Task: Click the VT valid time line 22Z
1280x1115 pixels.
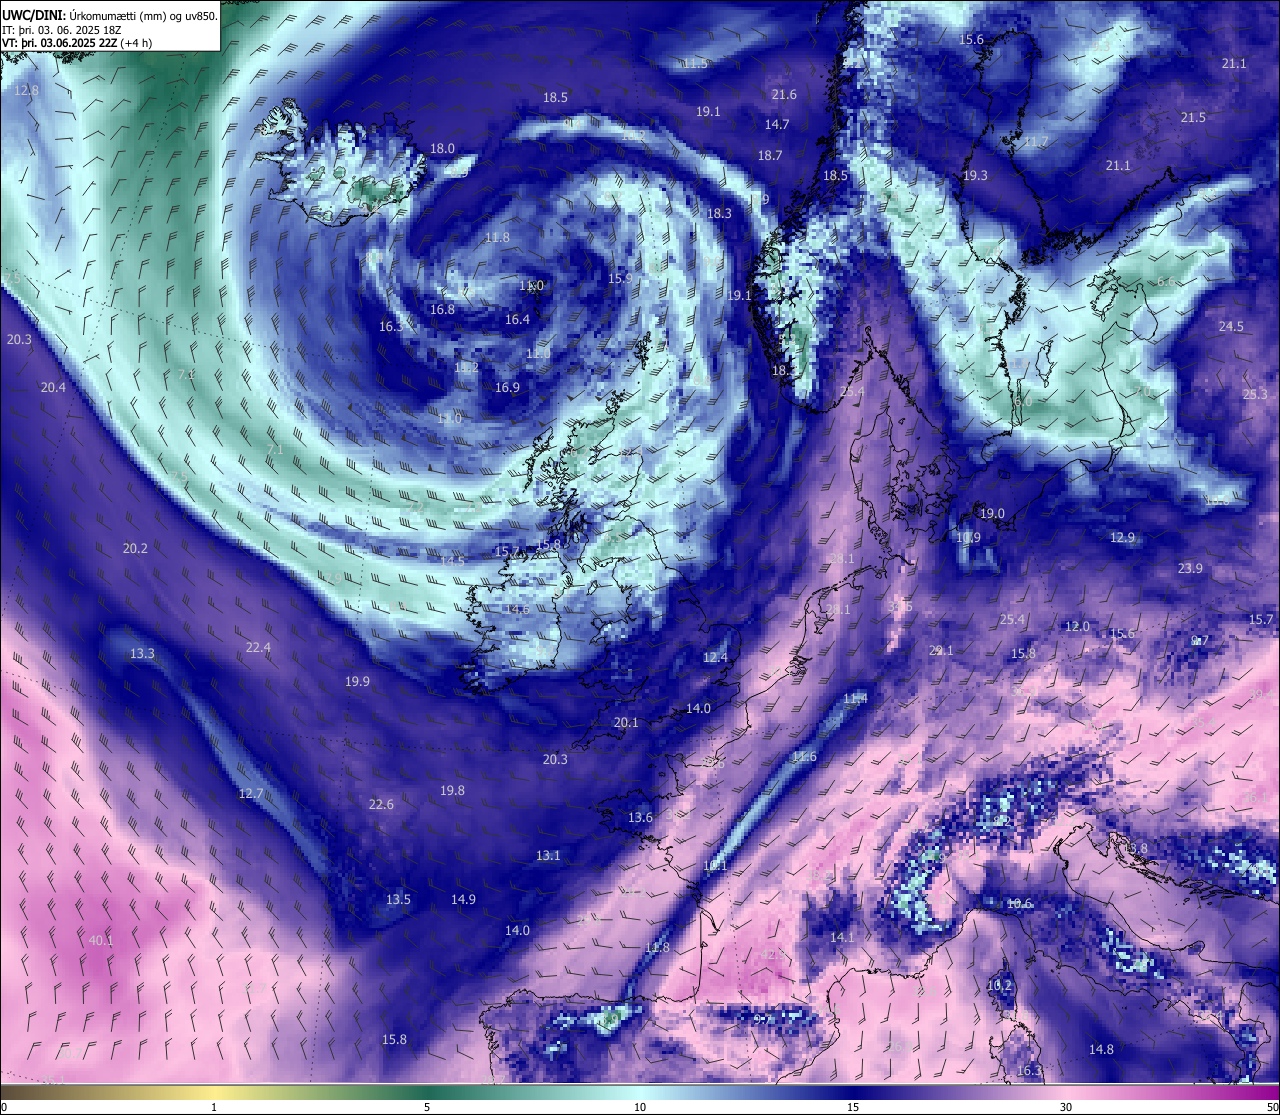Action: click(x=77, y=43)
